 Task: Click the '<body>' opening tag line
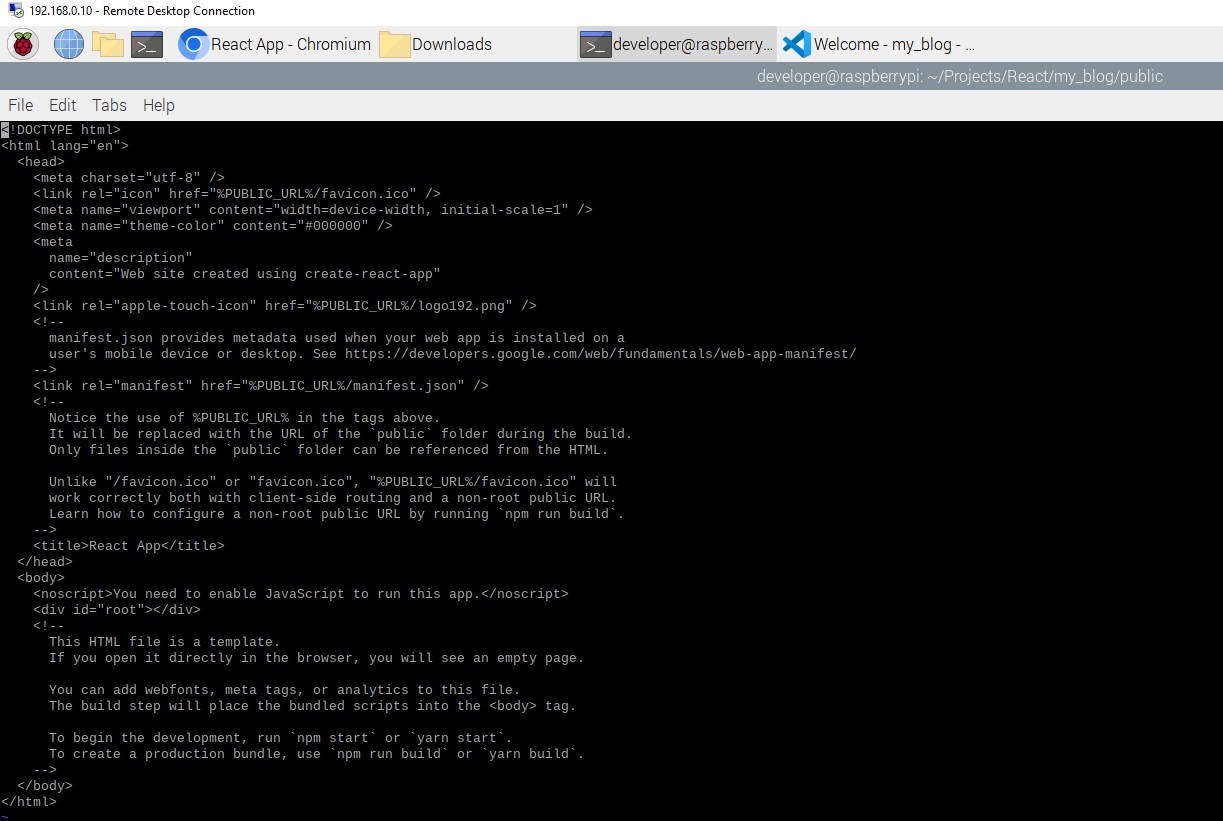tap(41, 578)
